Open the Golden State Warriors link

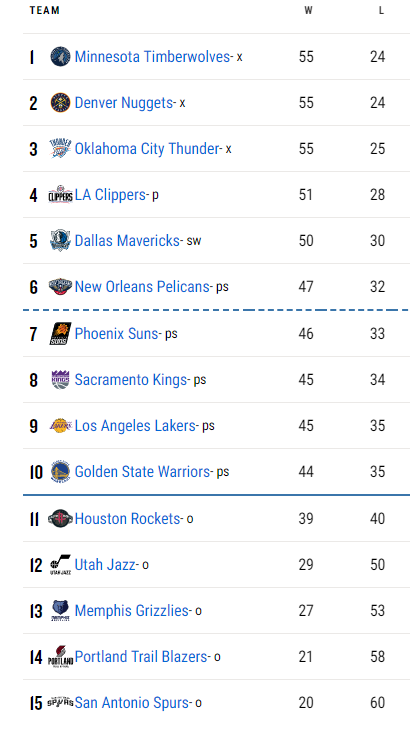[142, 472]
